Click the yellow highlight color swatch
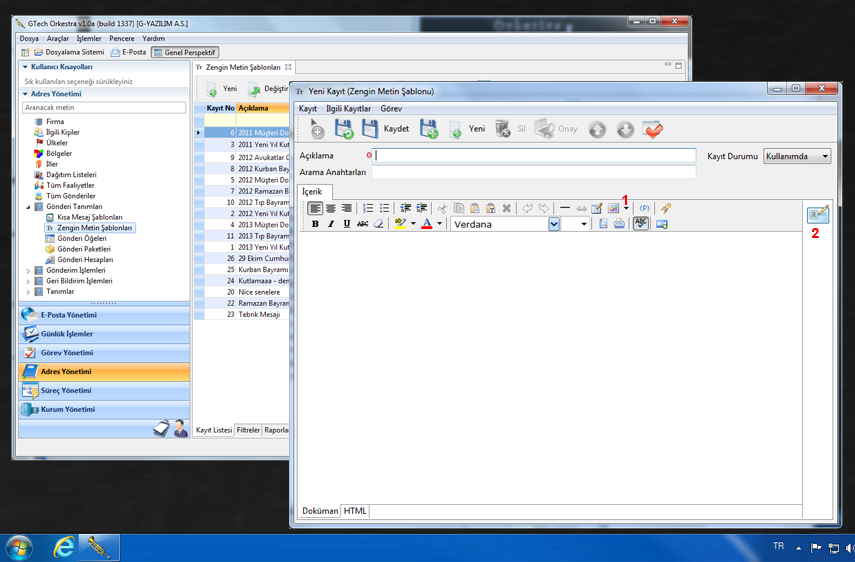 [x=401, y=224]
